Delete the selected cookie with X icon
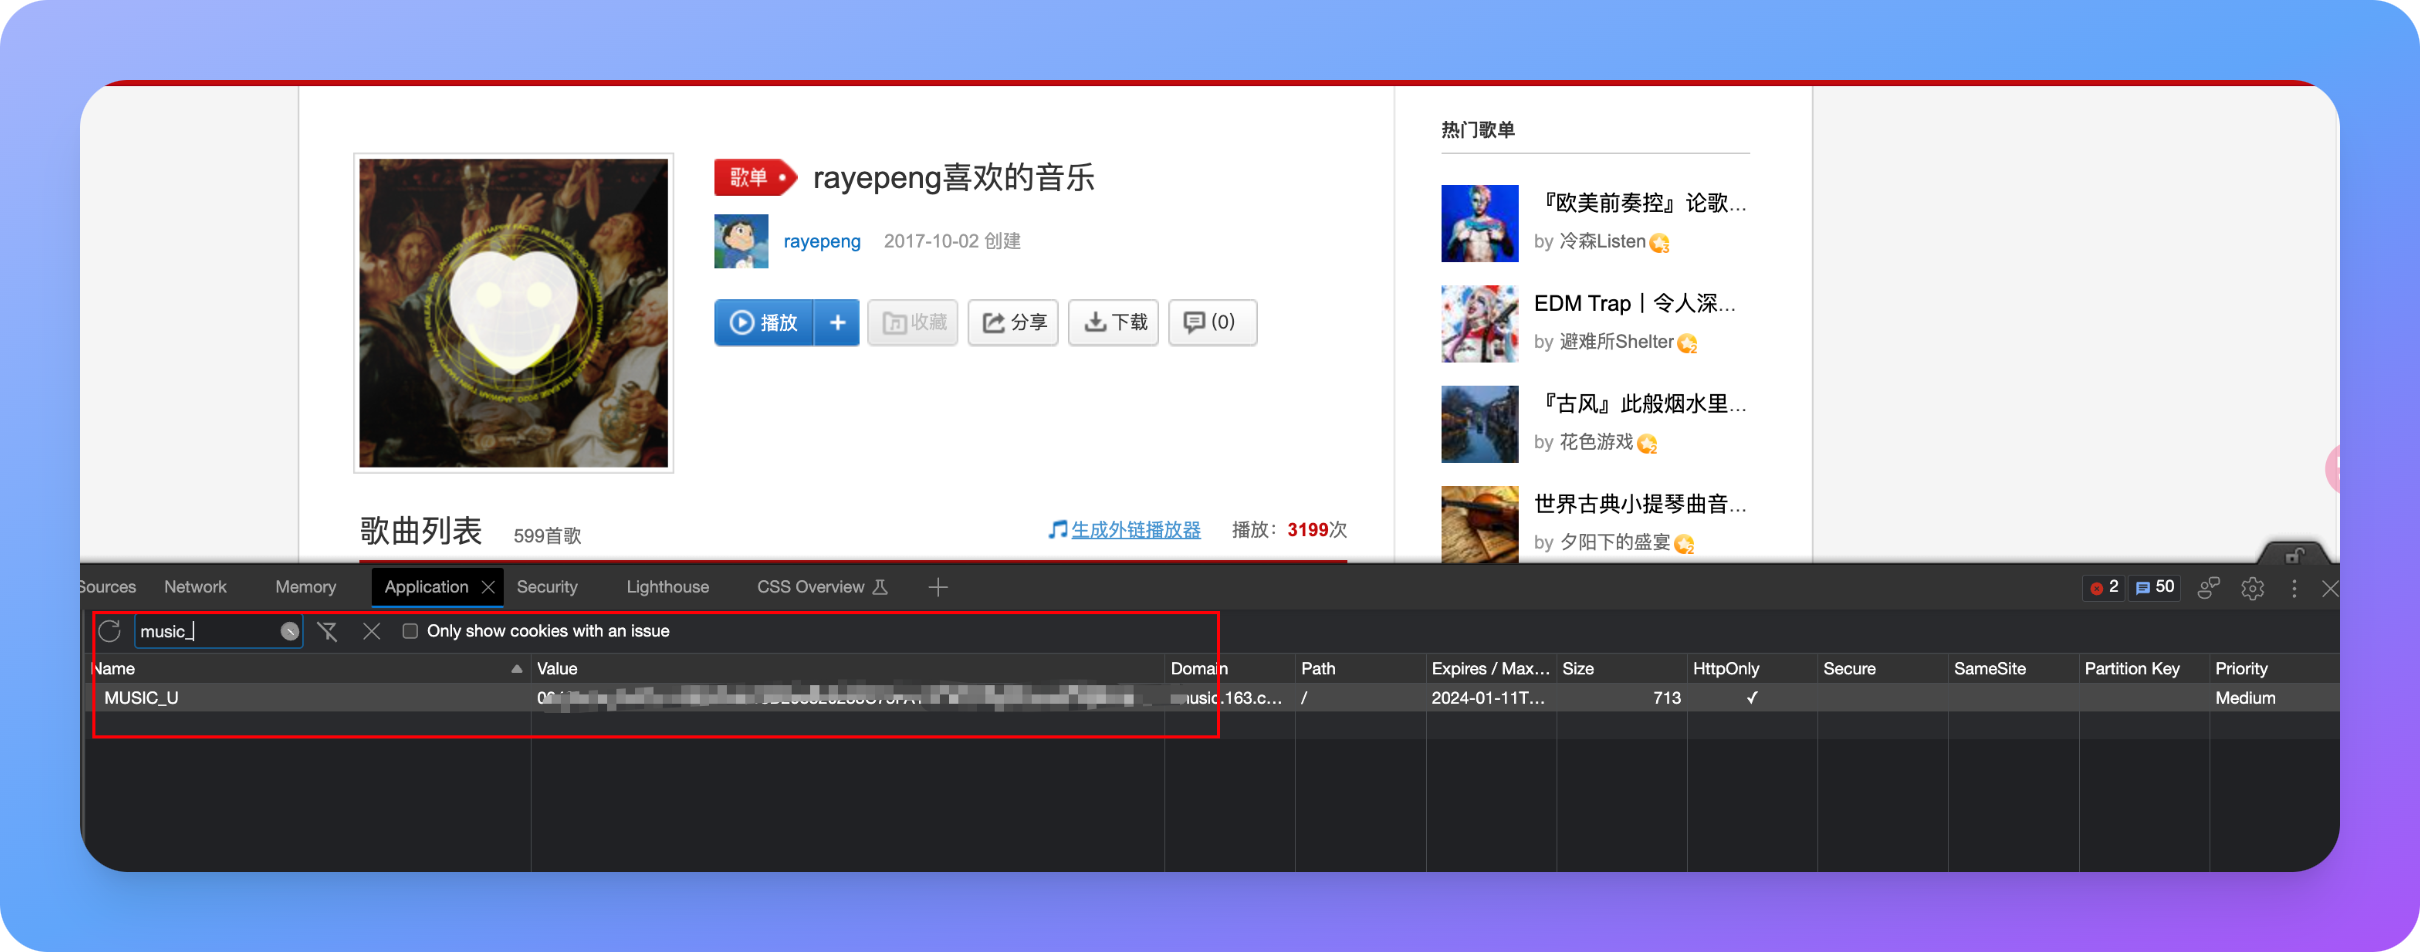This screenshot has width=2420, height=952. [371, 631]
